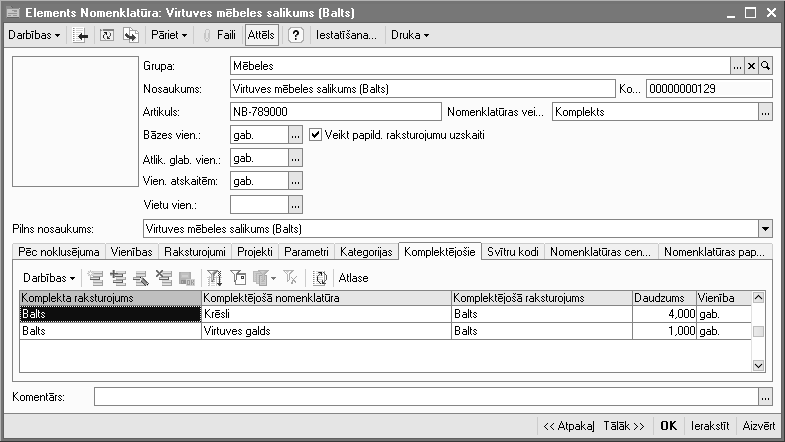Clear the Grupa field with X icon

point(752,66)
